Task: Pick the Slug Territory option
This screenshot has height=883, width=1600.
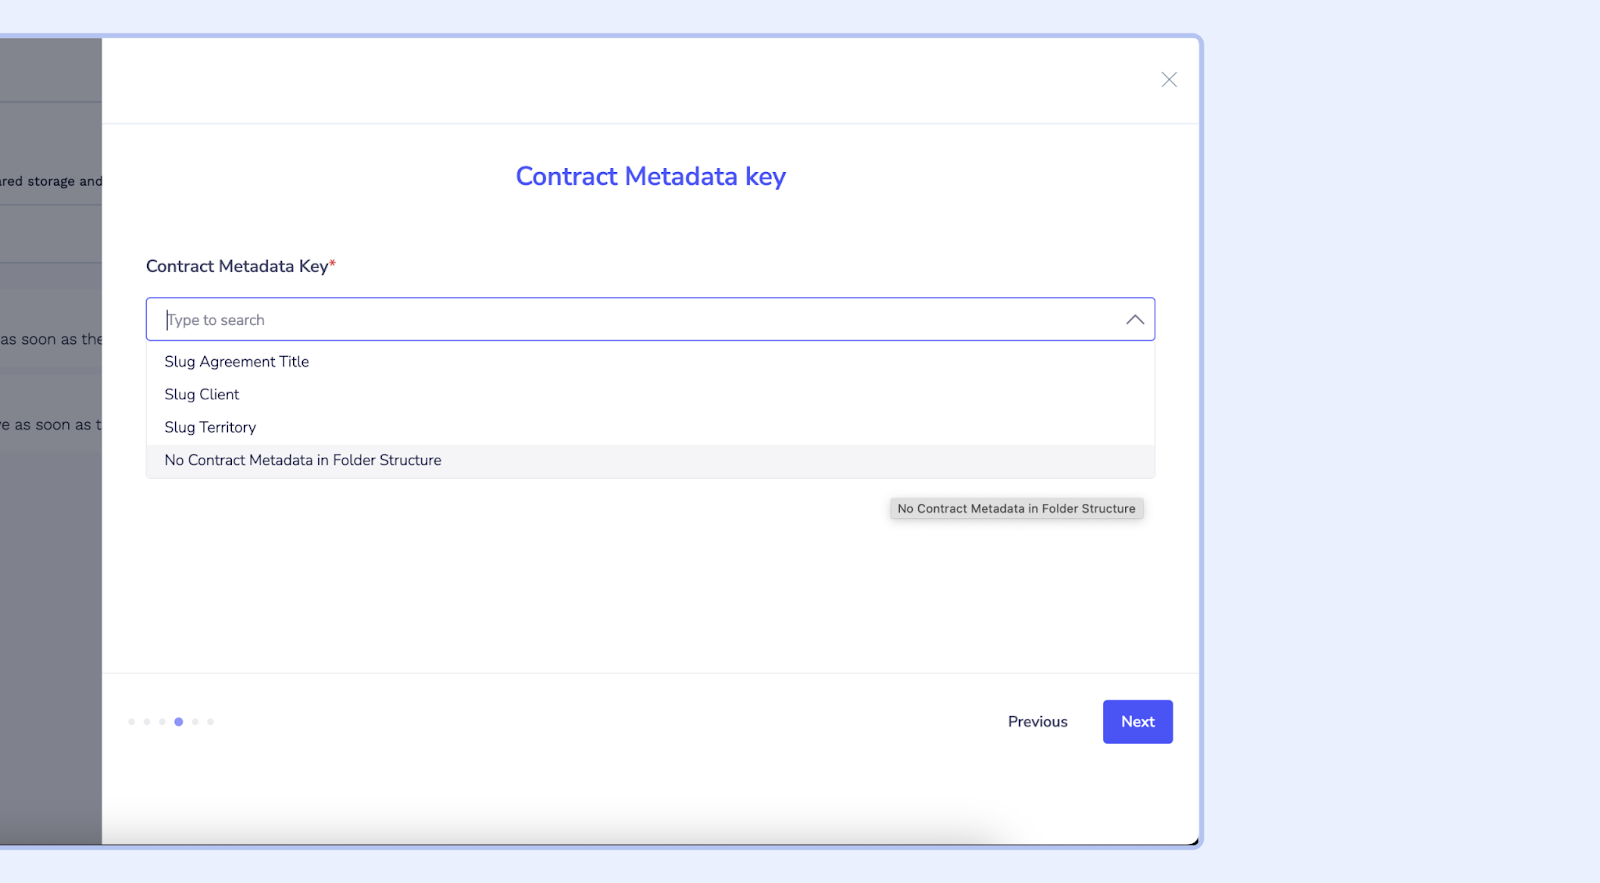Action: click(210, 428)
